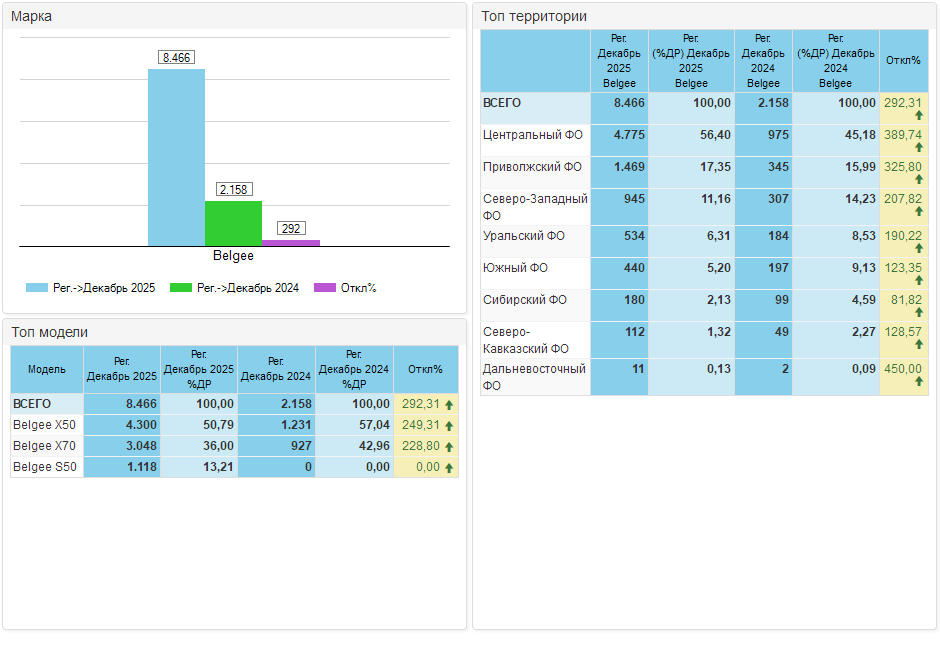Click green arrow for Сибирский ФО deviation
The width and height of the screenshot is (940, 664).
pos(918,313)
